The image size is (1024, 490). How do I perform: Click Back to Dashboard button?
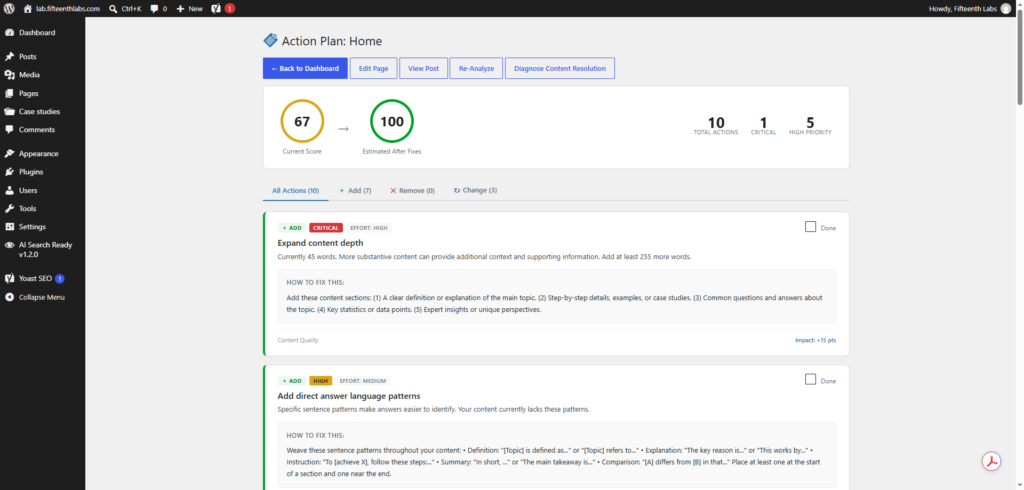305,68
